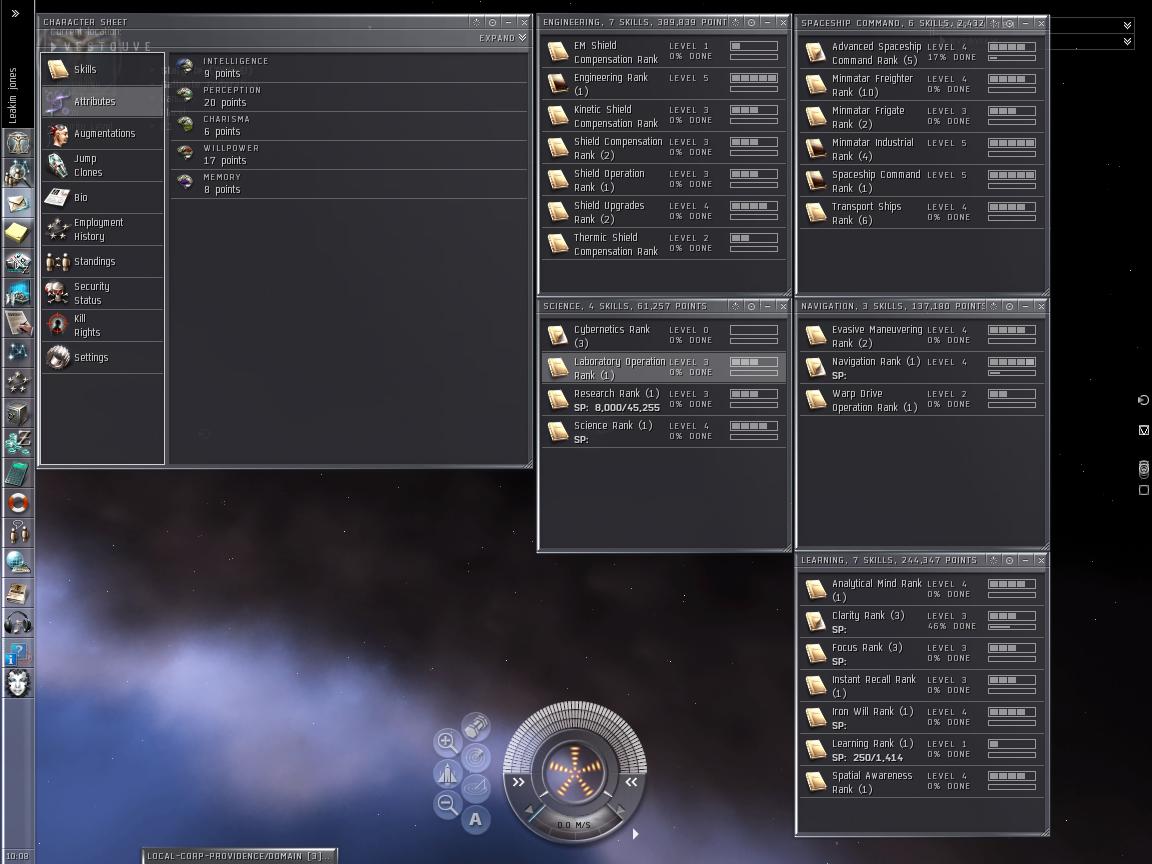Image resolution: width=1152 pixels, height=864 pixels.
Task: Open circle menu button in Learning window header
Action: (1009, 561)
